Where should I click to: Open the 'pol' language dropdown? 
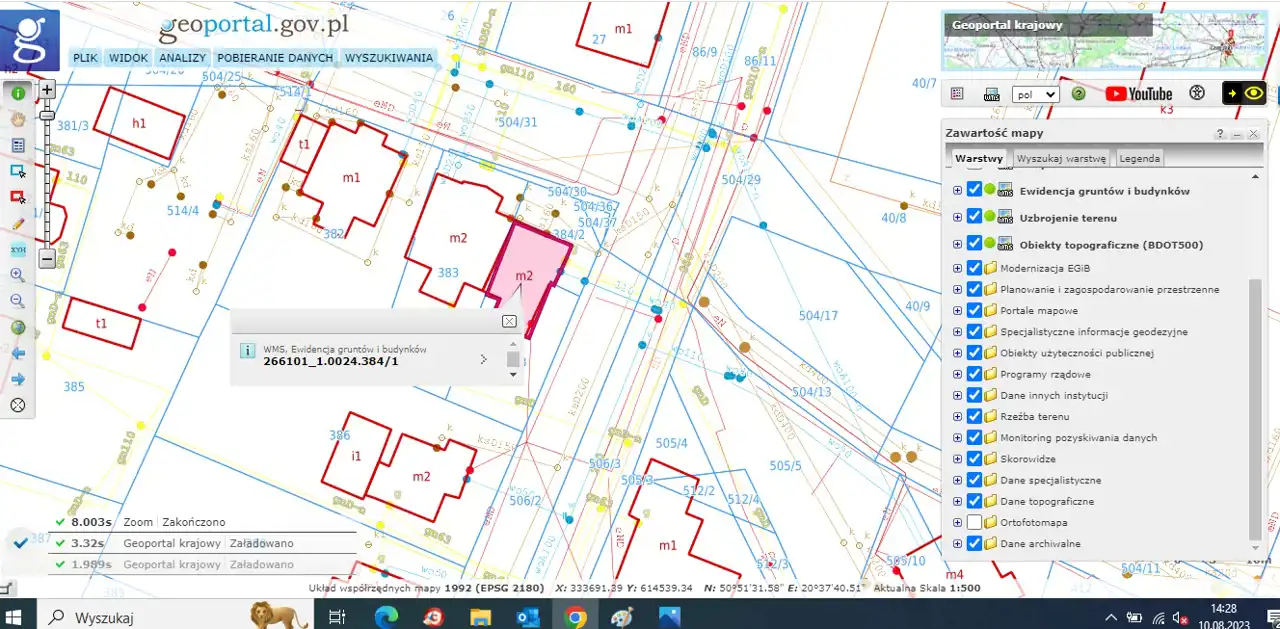click(1035, 94)
